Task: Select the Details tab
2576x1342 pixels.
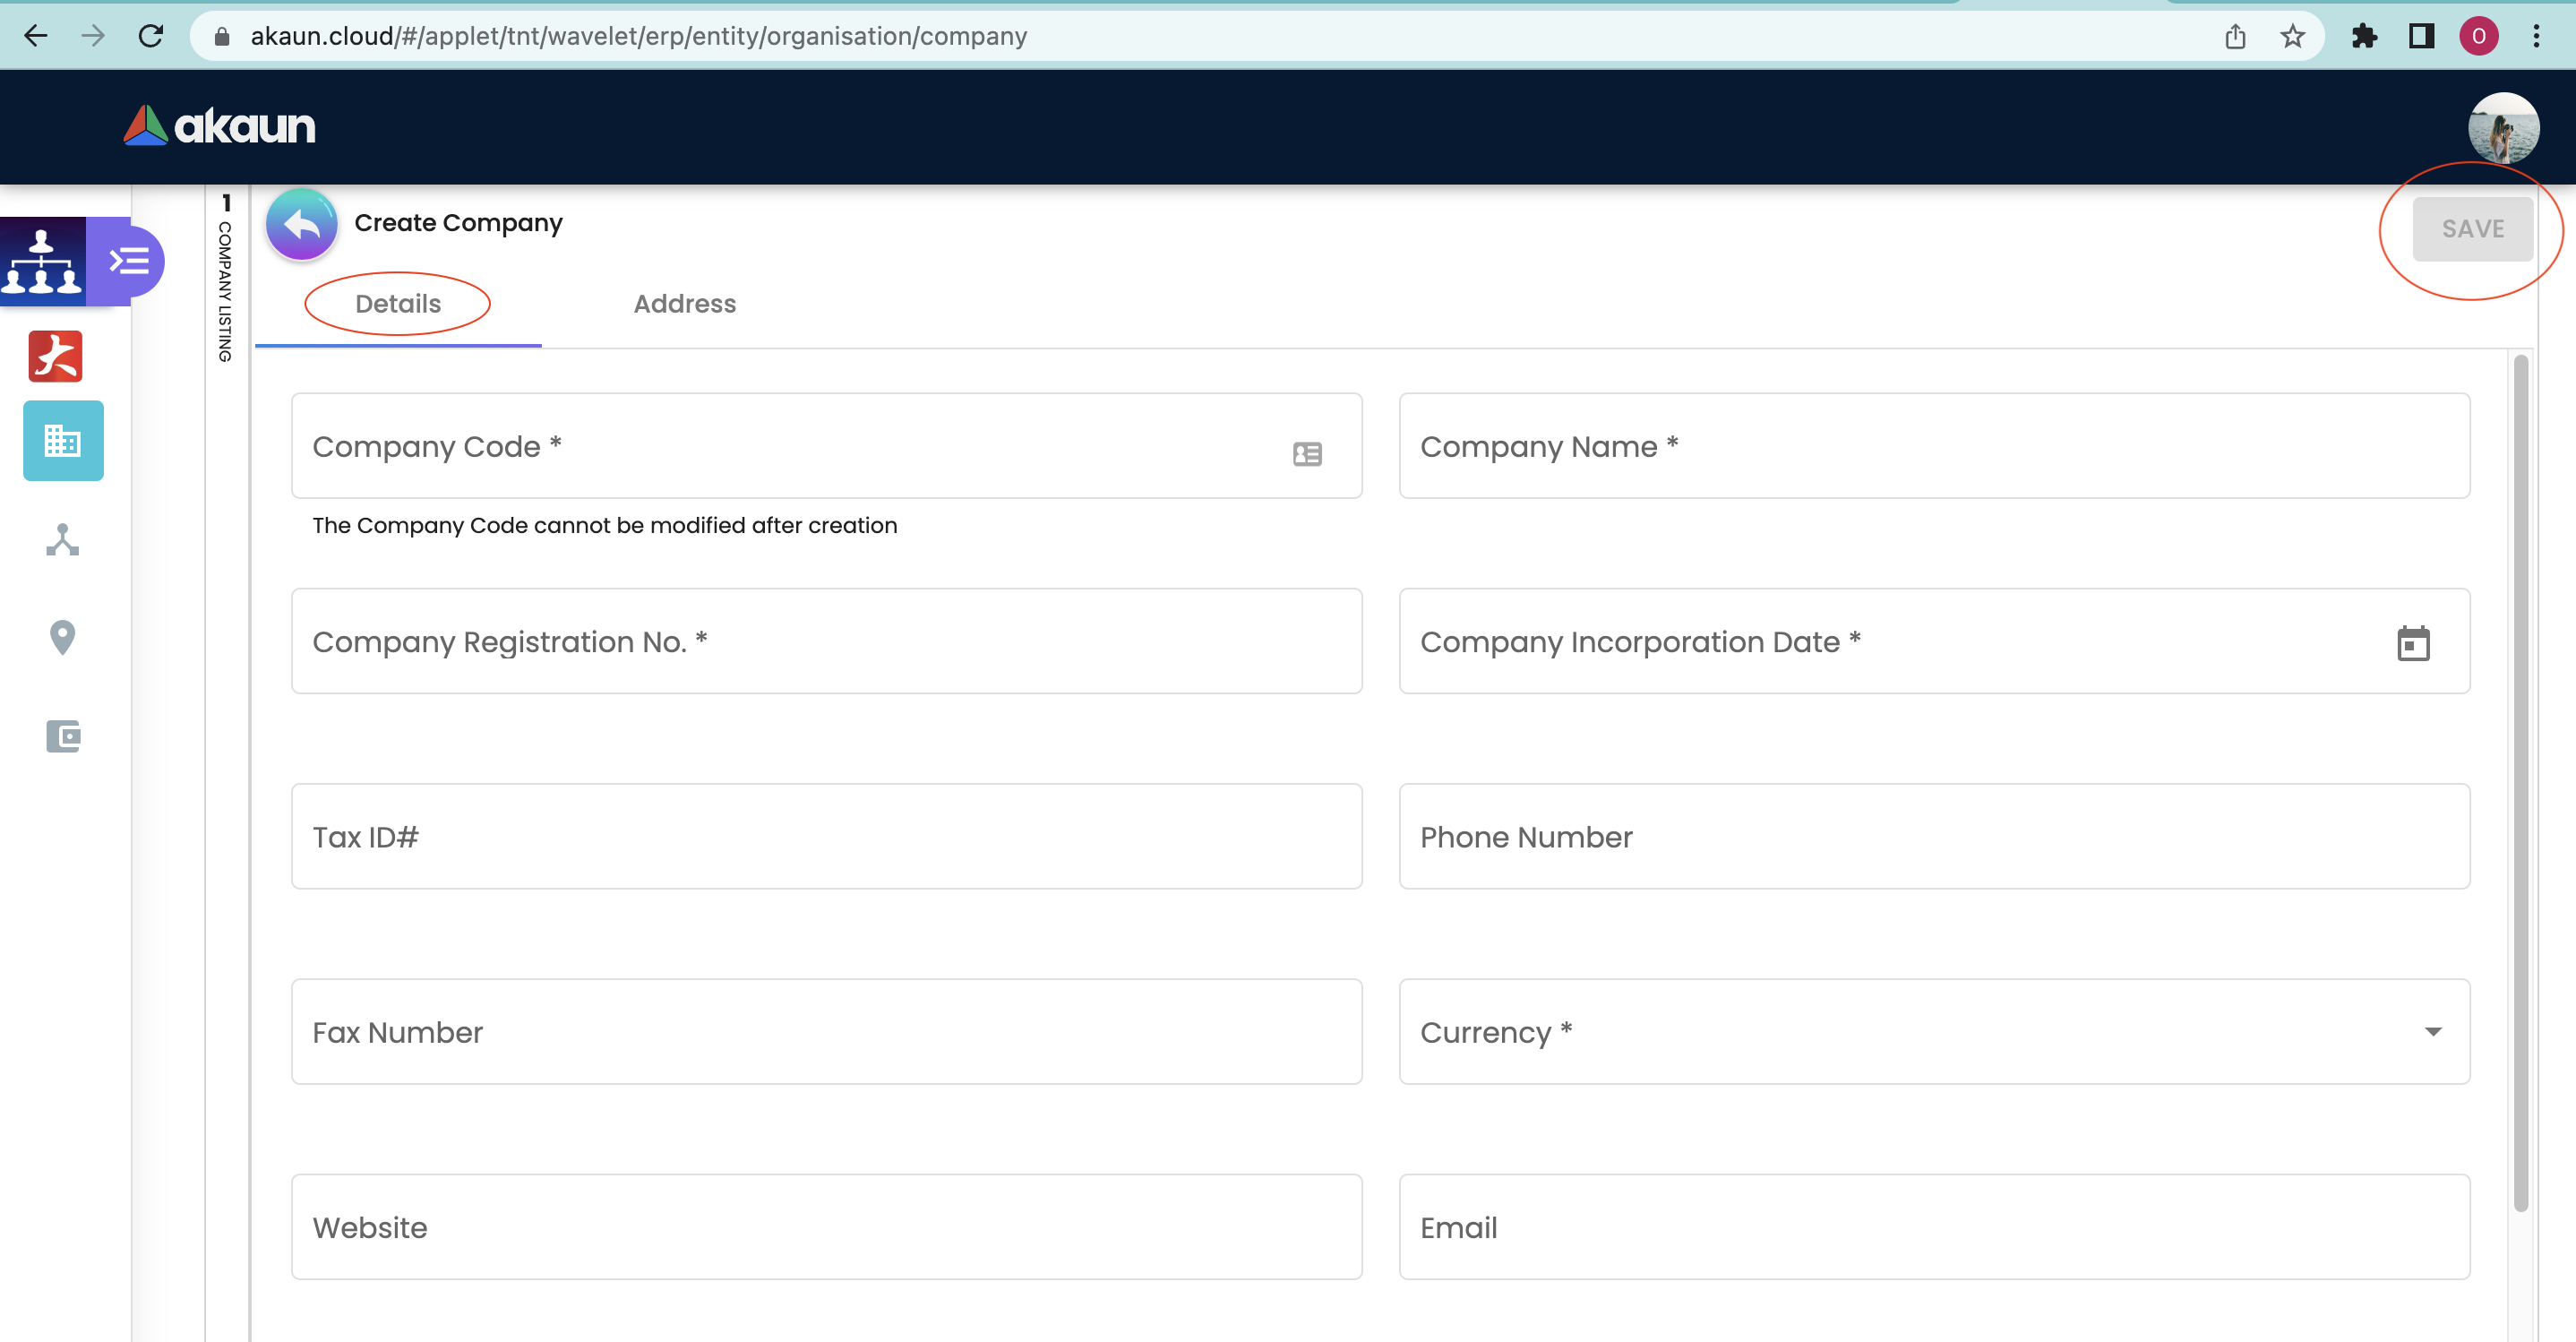Action: click(x=398, y=303)
